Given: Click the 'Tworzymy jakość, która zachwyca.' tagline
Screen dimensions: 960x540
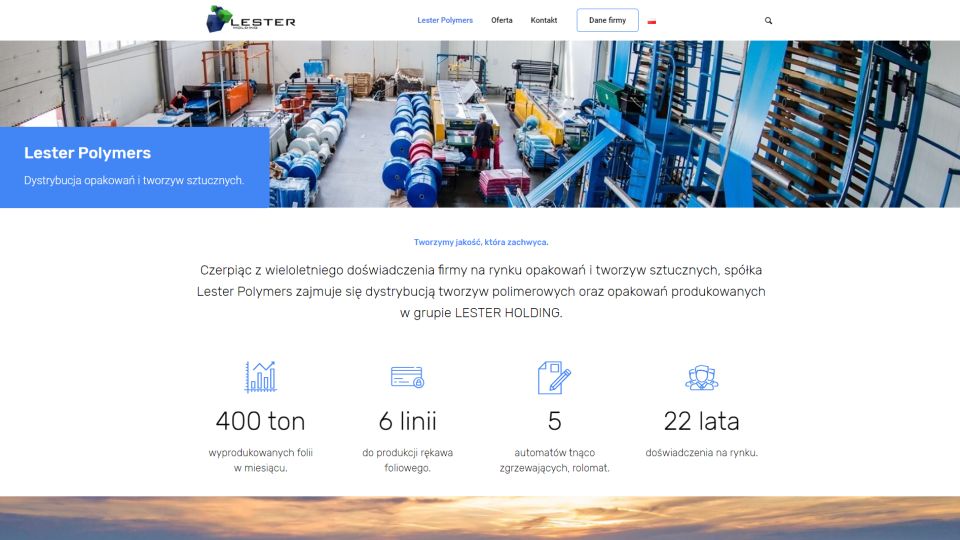Looking at the screenshot, I should (481, 242).
